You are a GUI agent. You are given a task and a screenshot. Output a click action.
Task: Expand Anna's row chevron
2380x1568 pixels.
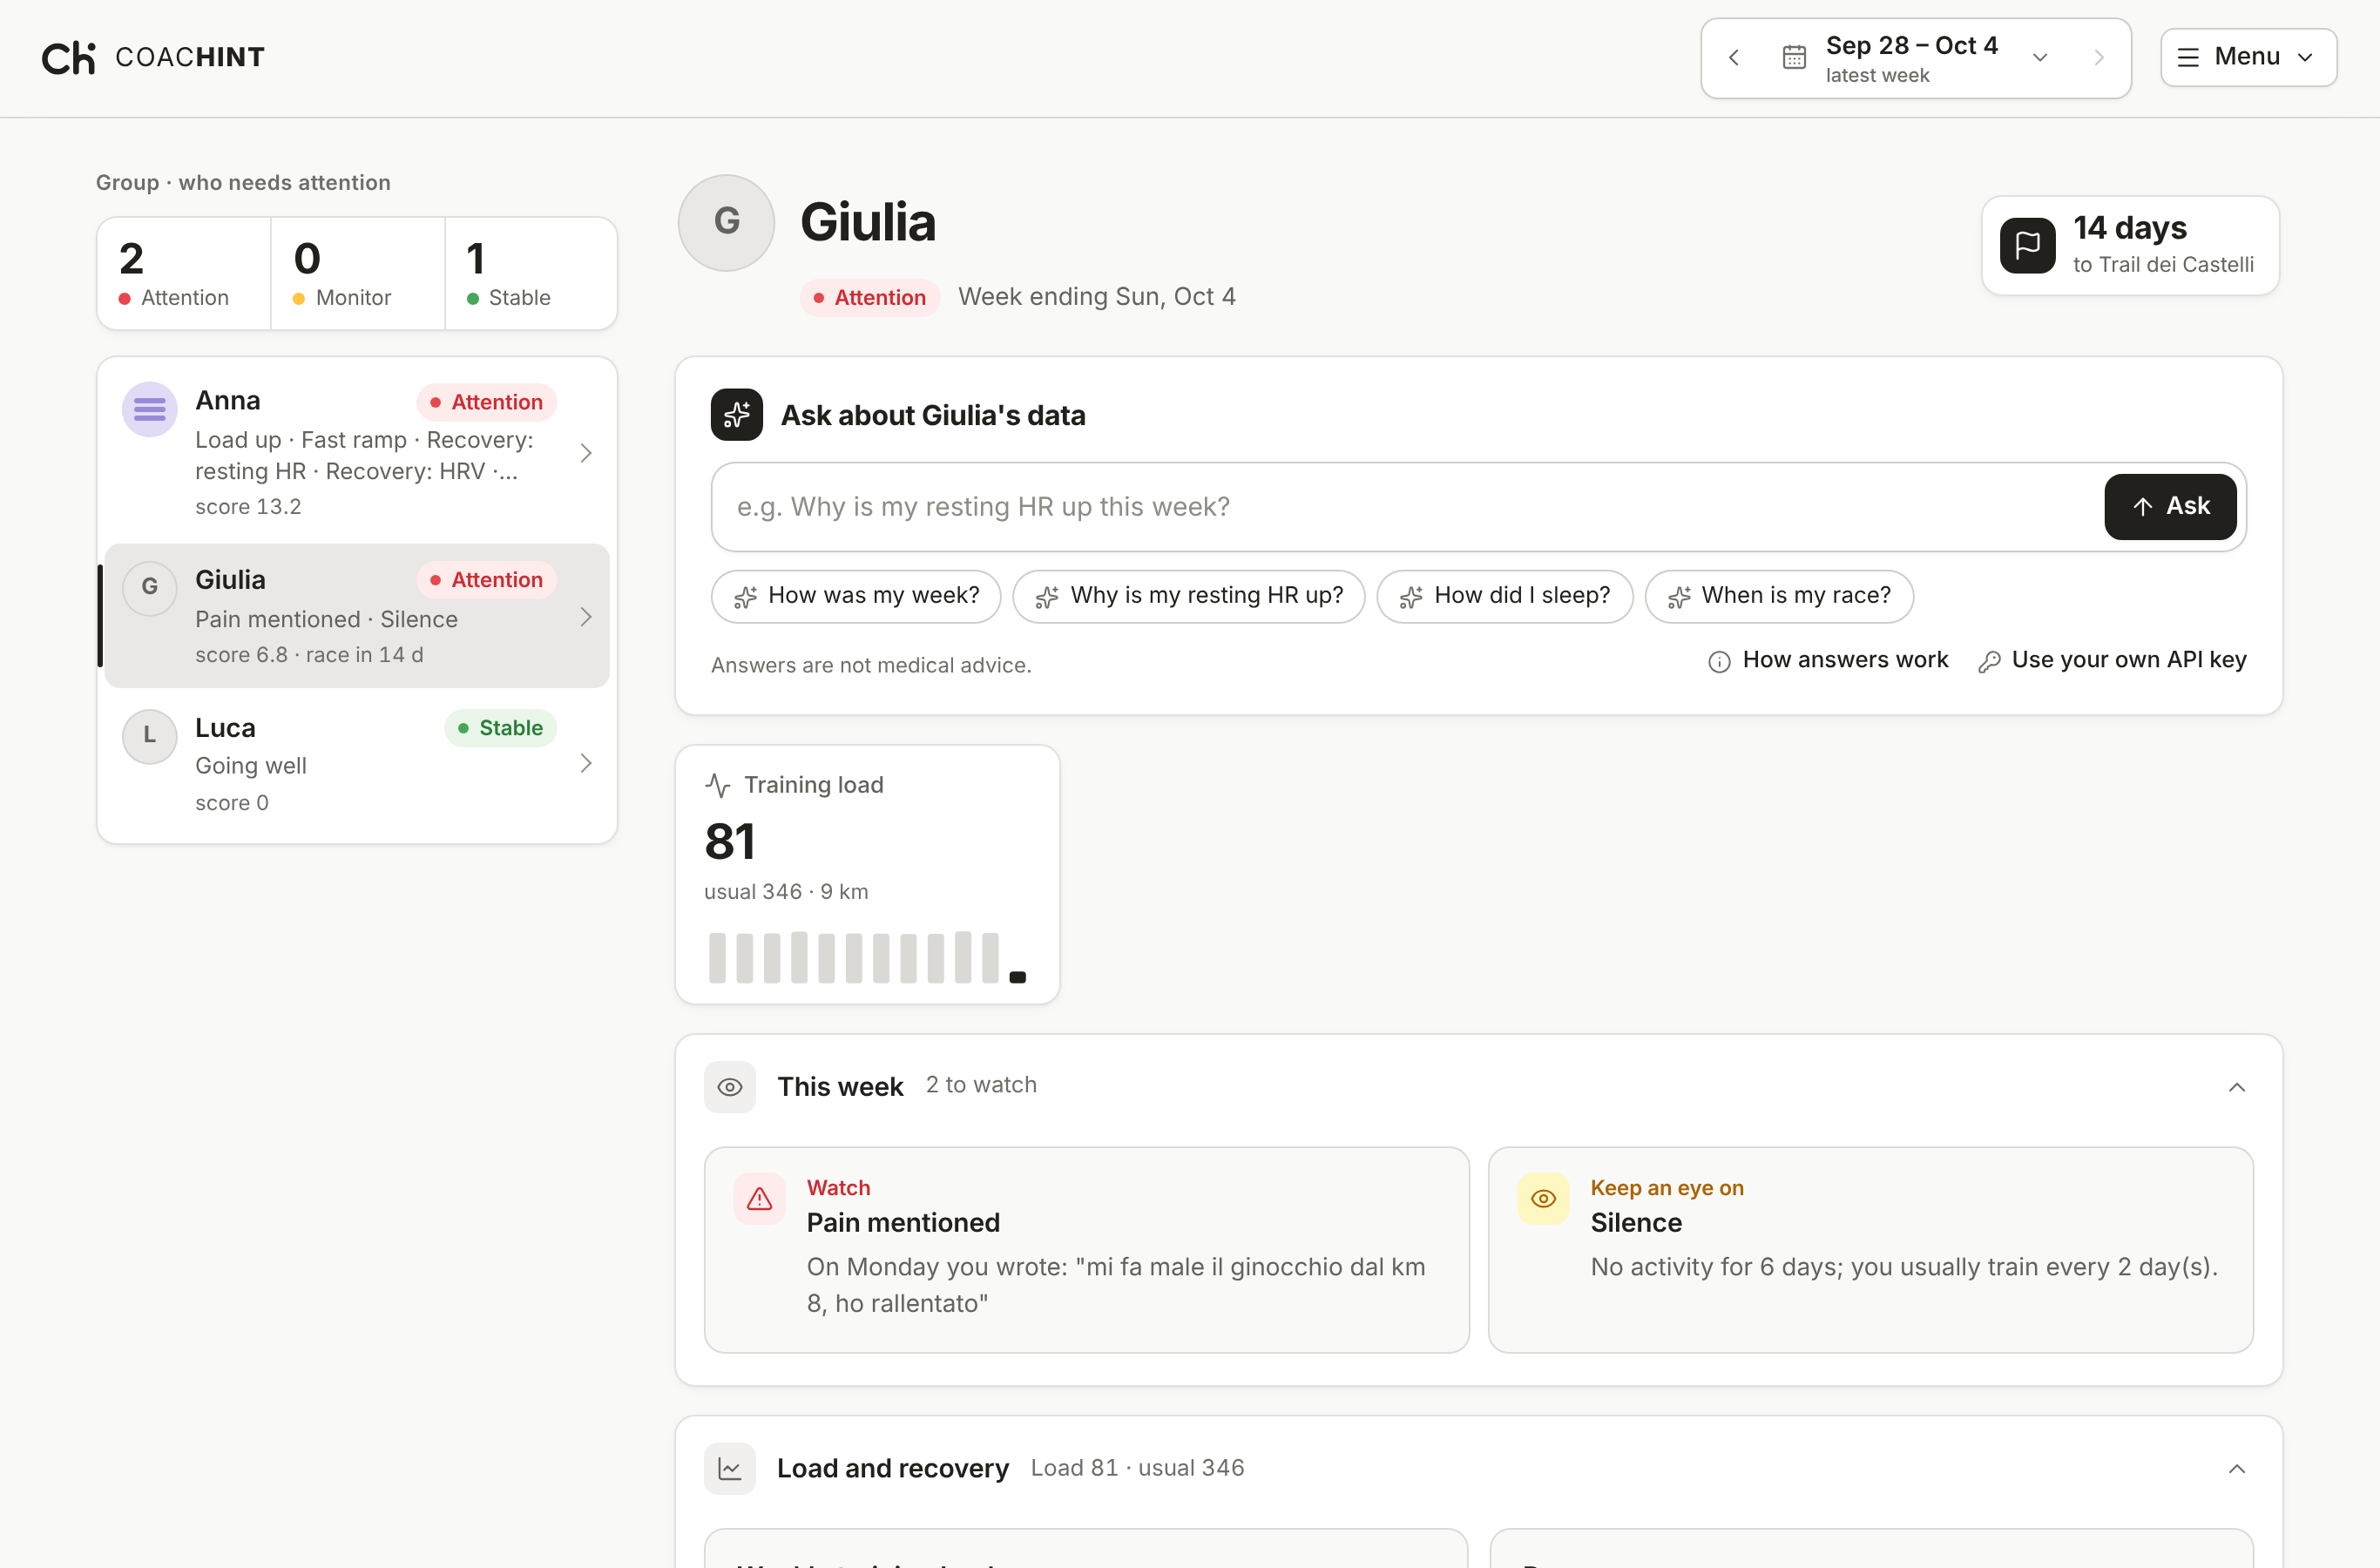pos(586,453)
